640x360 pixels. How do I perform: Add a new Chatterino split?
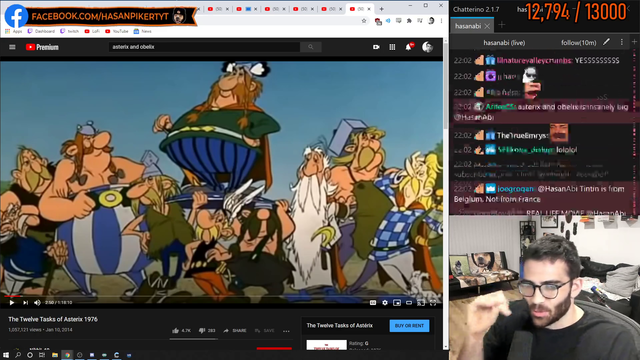(x=634, y=42)
